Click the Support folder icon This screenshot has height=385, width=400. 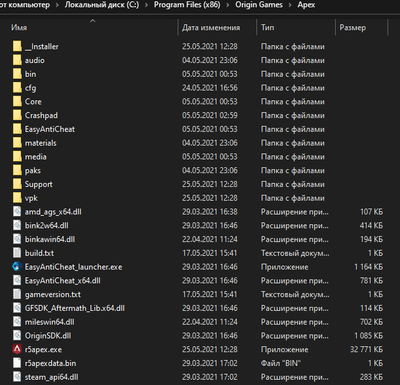(x=17, y=184)
